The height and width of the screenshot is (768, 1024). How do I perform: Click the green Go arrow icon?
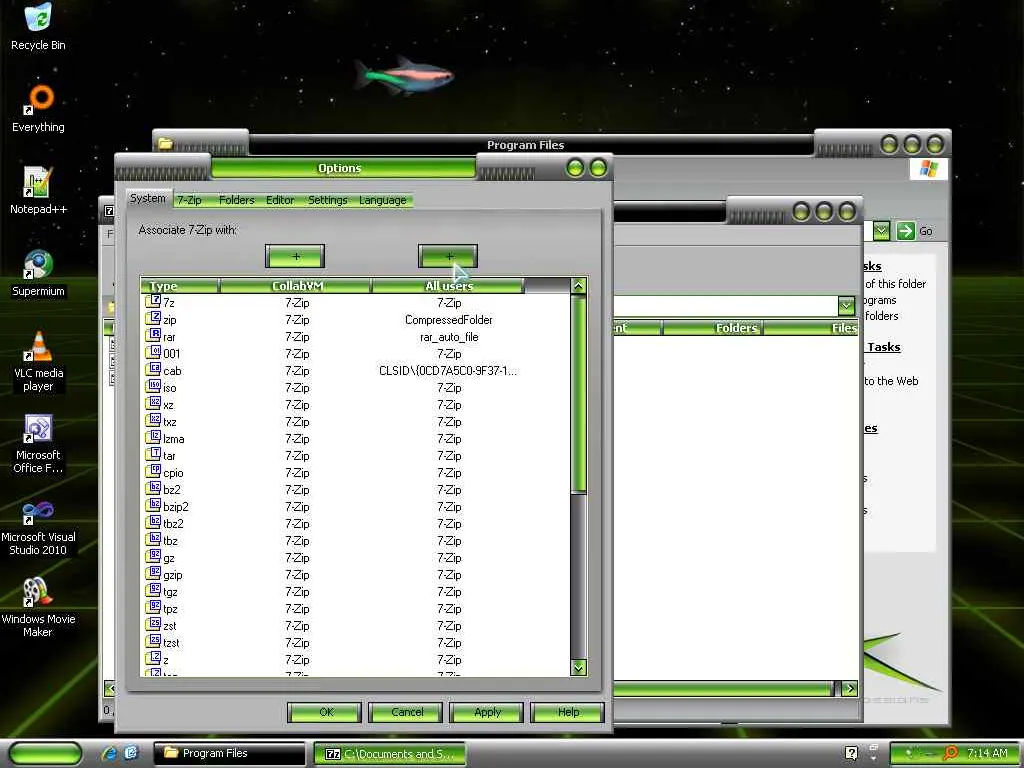905,231
